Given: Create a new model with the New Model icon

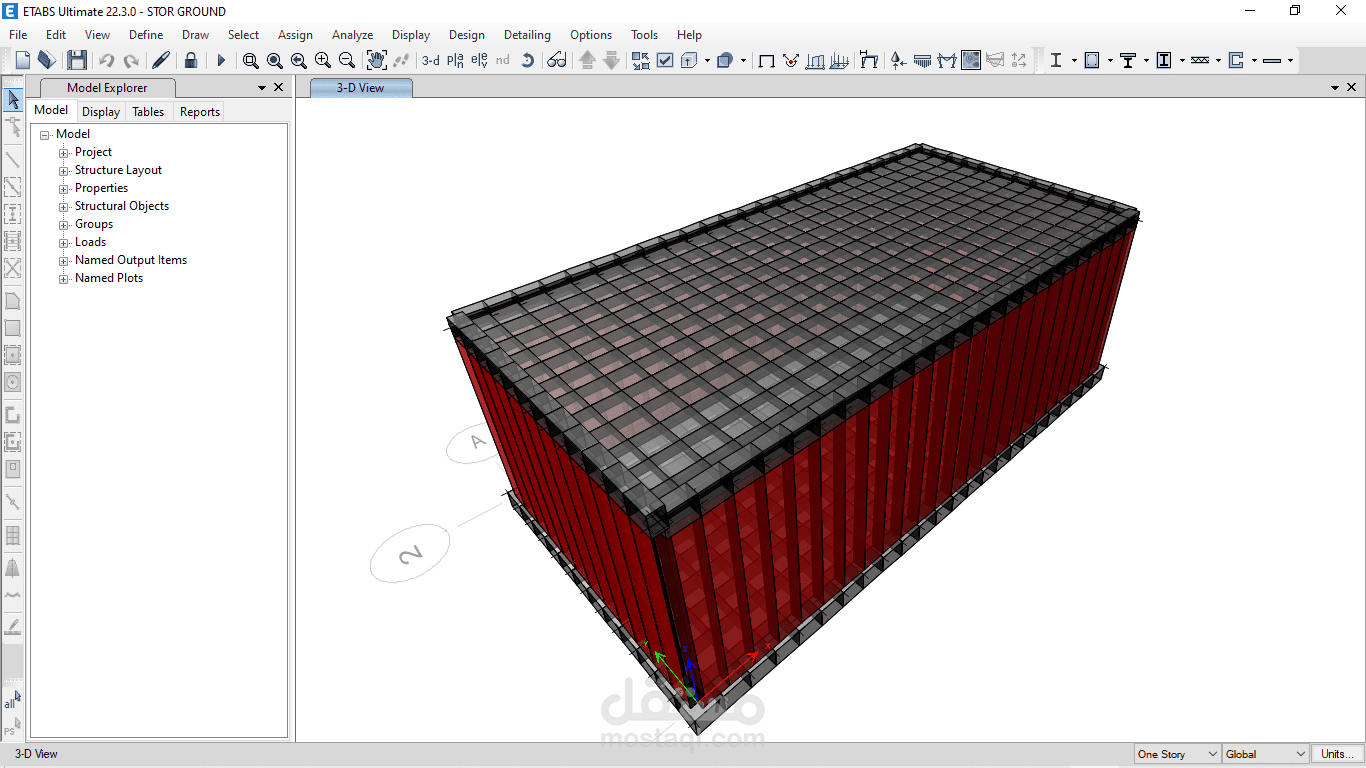Looking at the screenshot, I should coord(23,60).
